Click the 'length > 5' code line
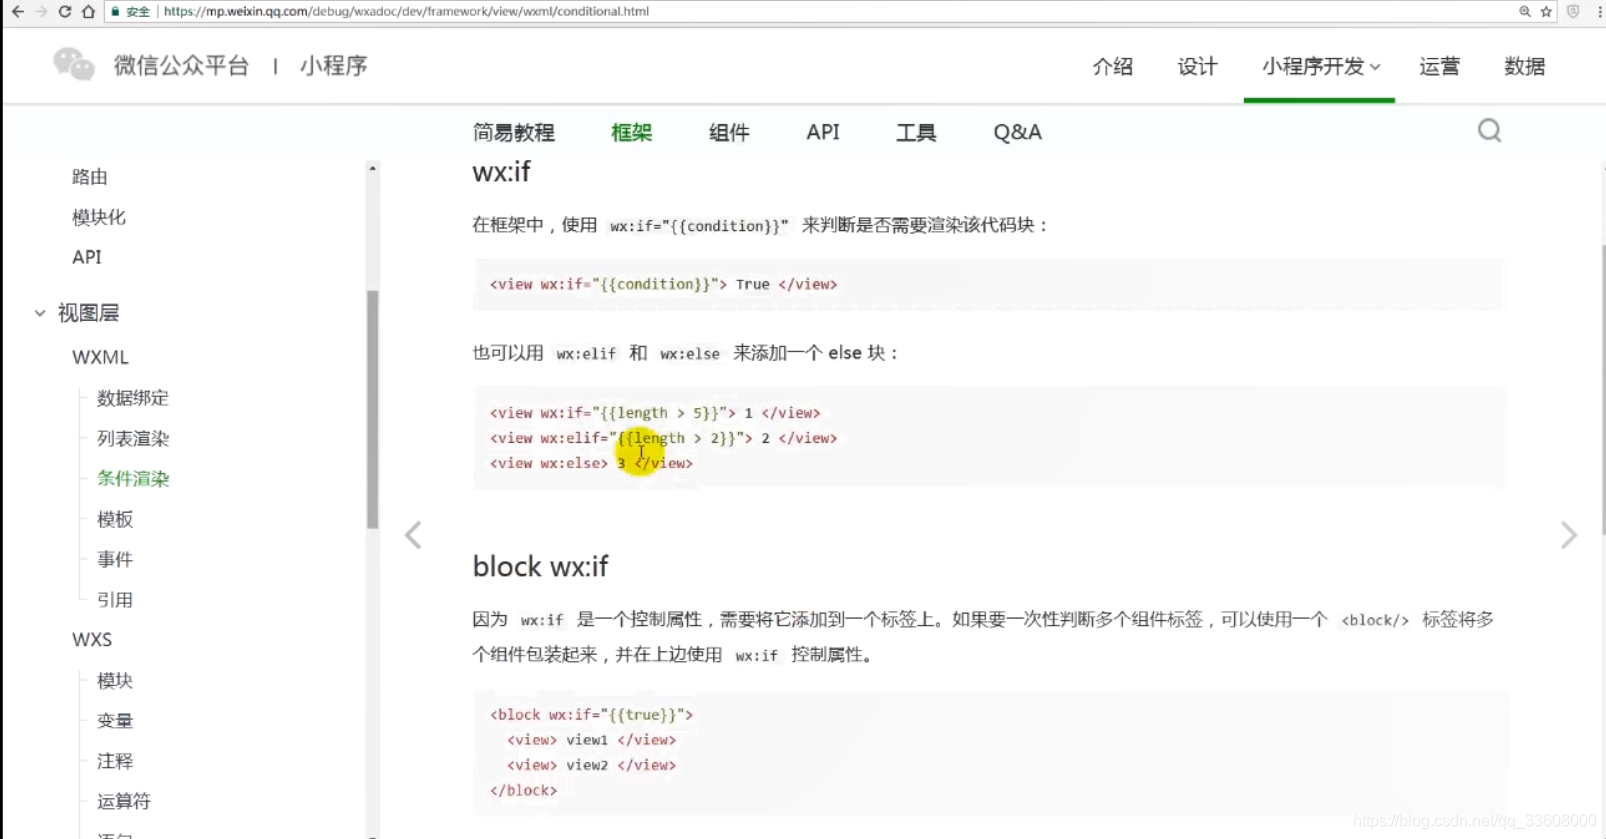This screenshot has height=839, width=1606. coord(655,413)
